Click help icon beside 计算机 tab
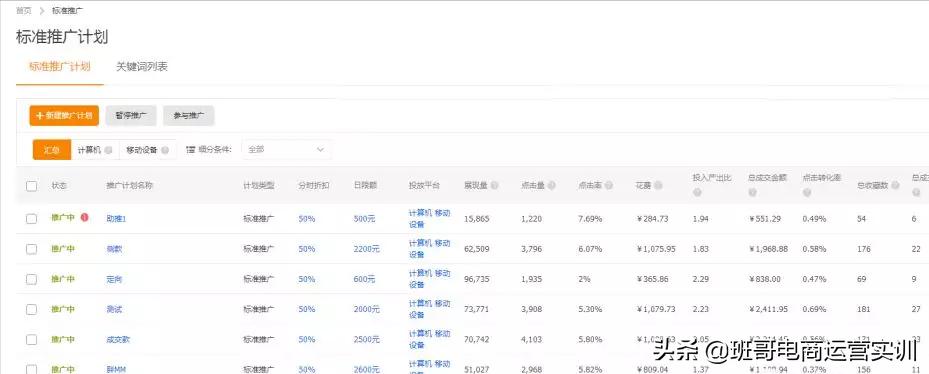 coord(108,150)
